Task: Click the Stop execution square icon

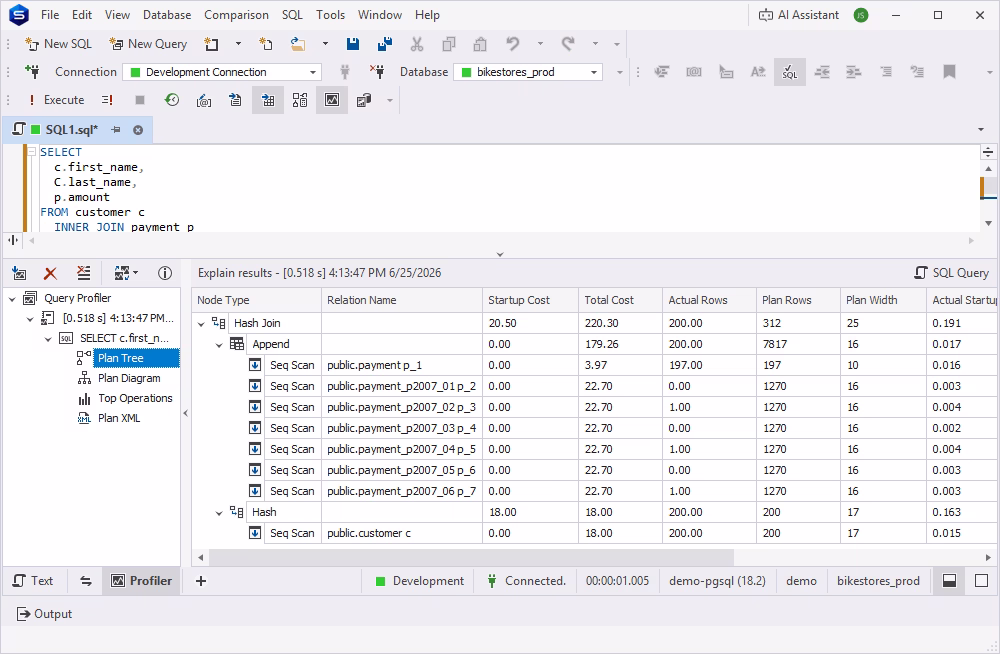Action: (x=140, y=100)
